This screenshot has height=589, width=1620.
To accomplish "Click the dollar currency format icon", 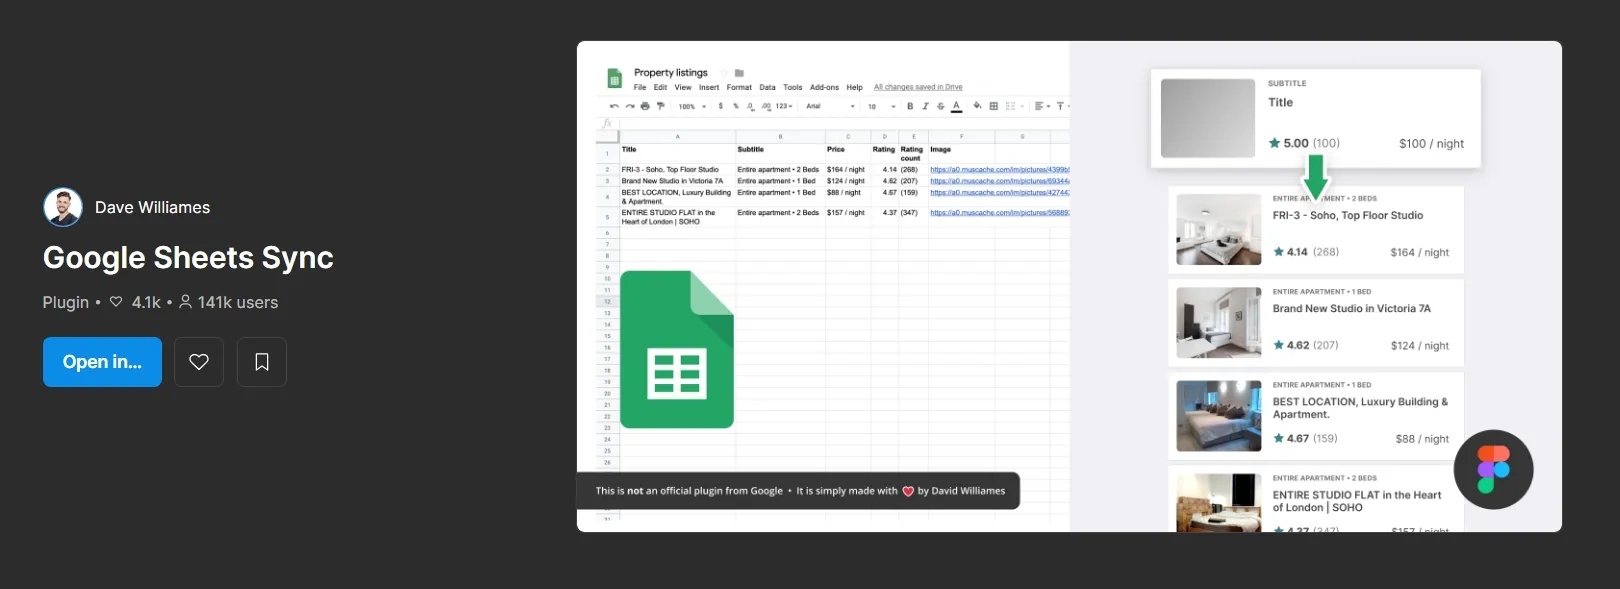I will [x=720, y=106].
